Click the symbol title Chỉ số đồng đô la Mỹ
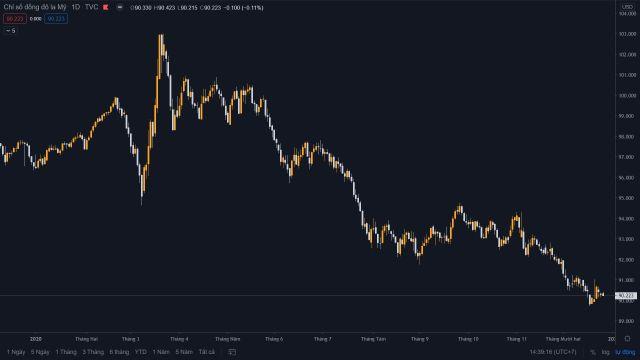Viewport: 640px width, 360px height. pyautogui.click(x=35, y=7)
